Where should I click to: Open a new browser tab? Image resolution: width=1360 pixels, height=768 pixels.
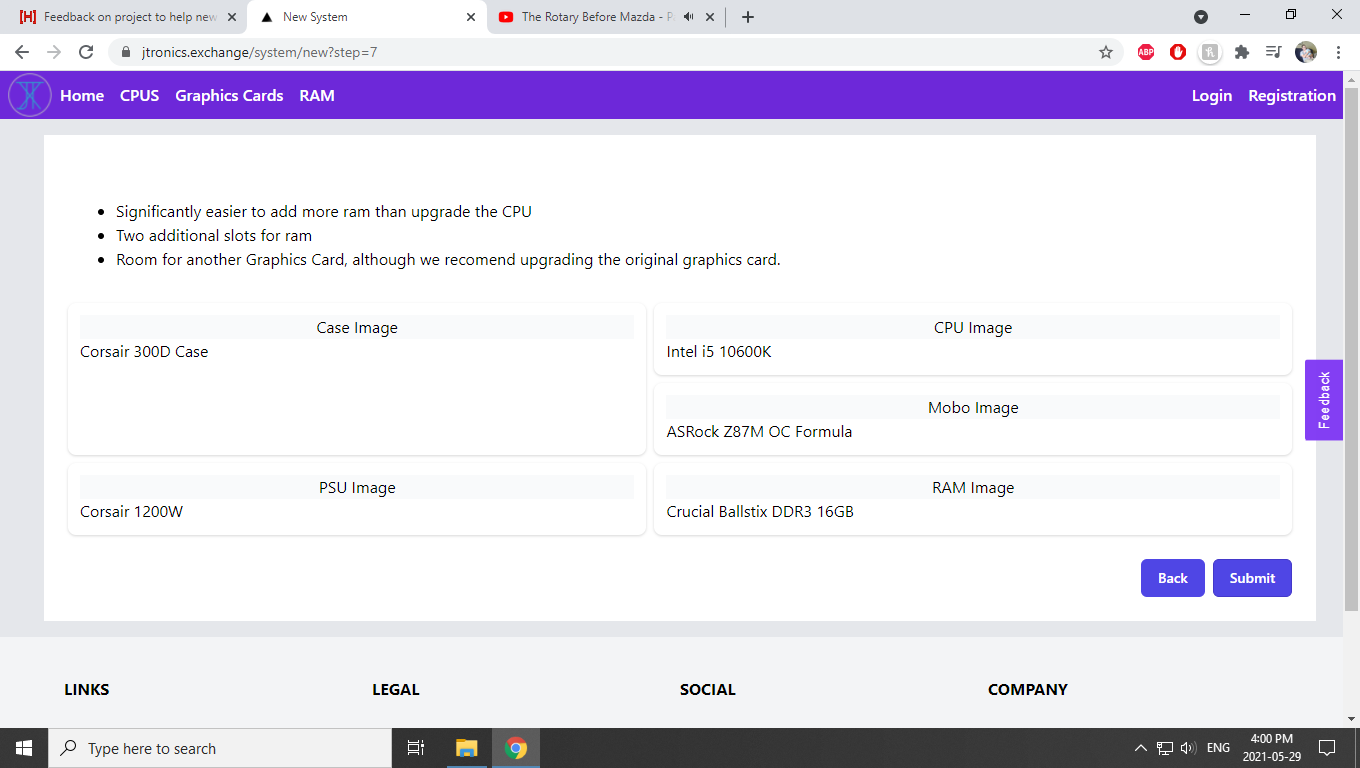pos(748,17)
